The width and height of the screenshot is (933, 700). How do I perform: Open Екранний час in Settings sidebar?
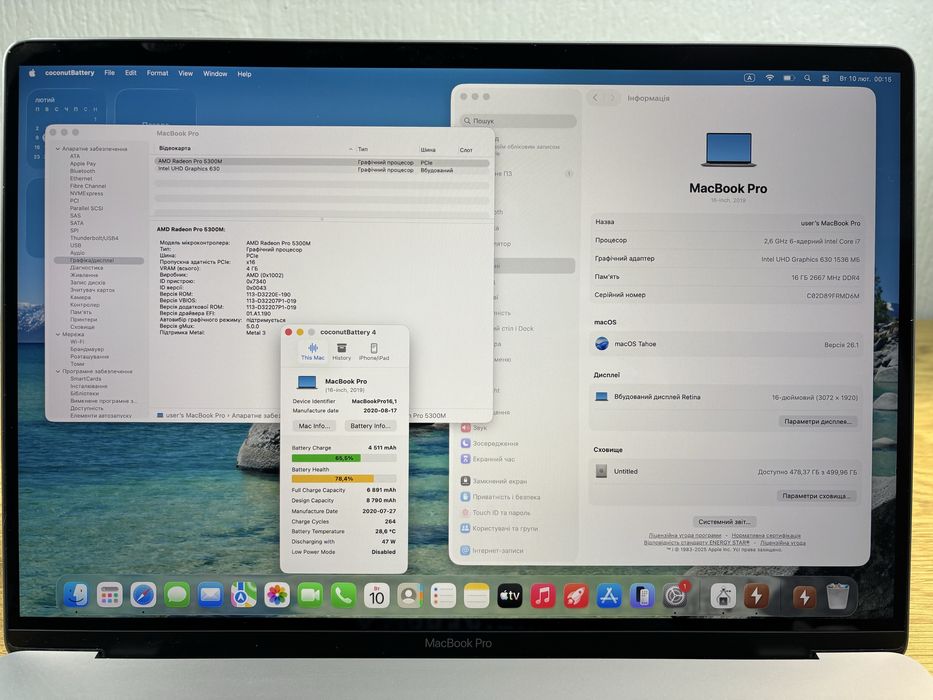pos(488,460)
